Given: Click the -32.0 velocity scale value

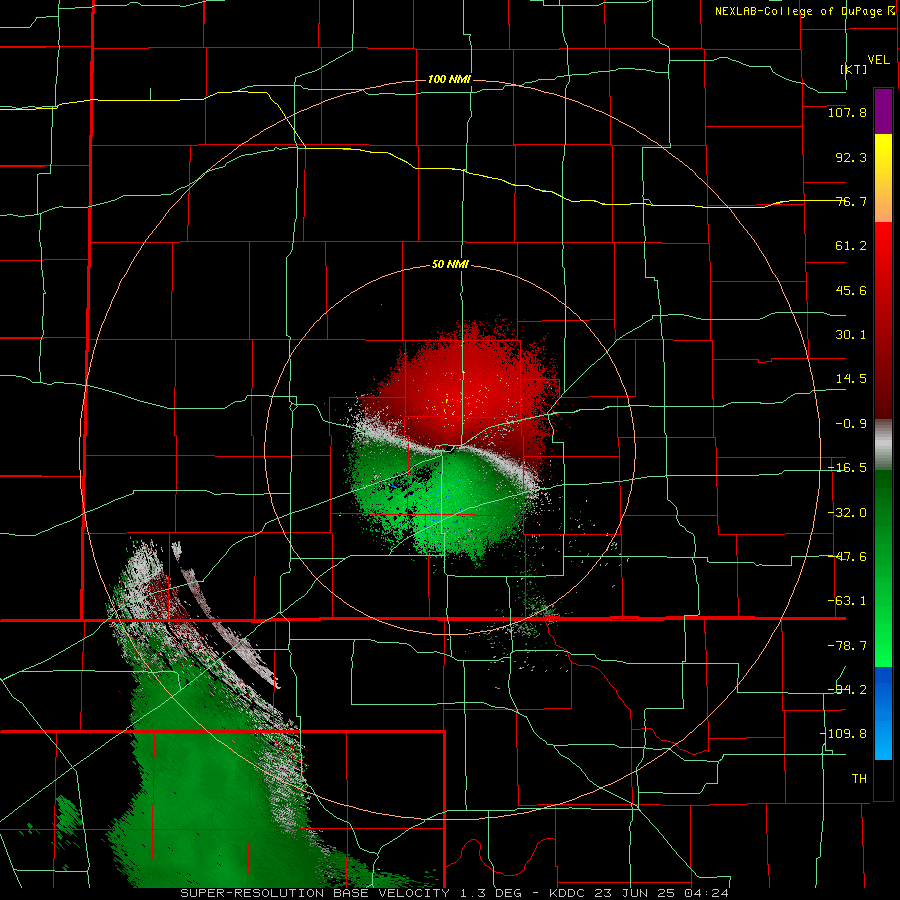Looking at the screenshot, I should (847, 513).
